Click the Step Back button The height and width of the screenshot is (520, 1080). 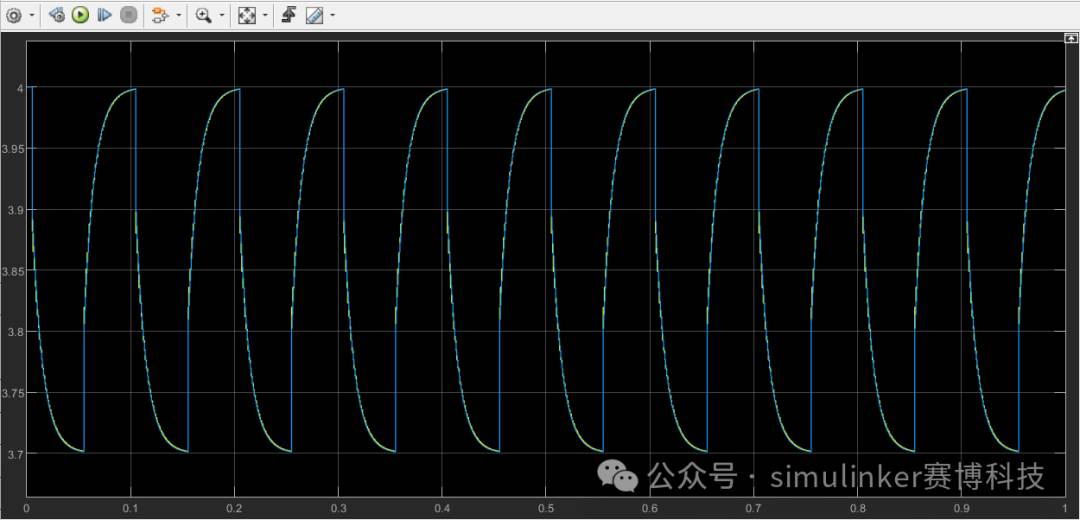(x=58, y=14)
